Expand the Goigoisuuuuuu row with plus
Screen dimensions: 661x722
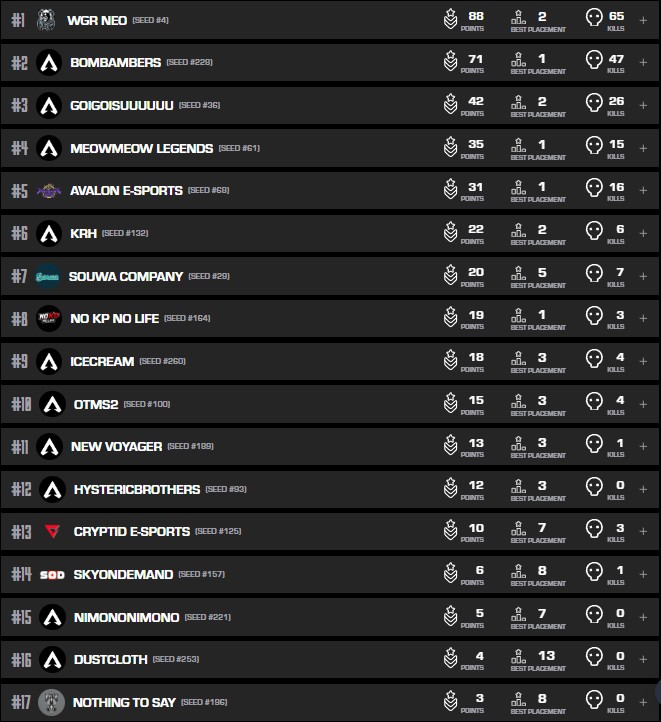click(x=643, y=105)
